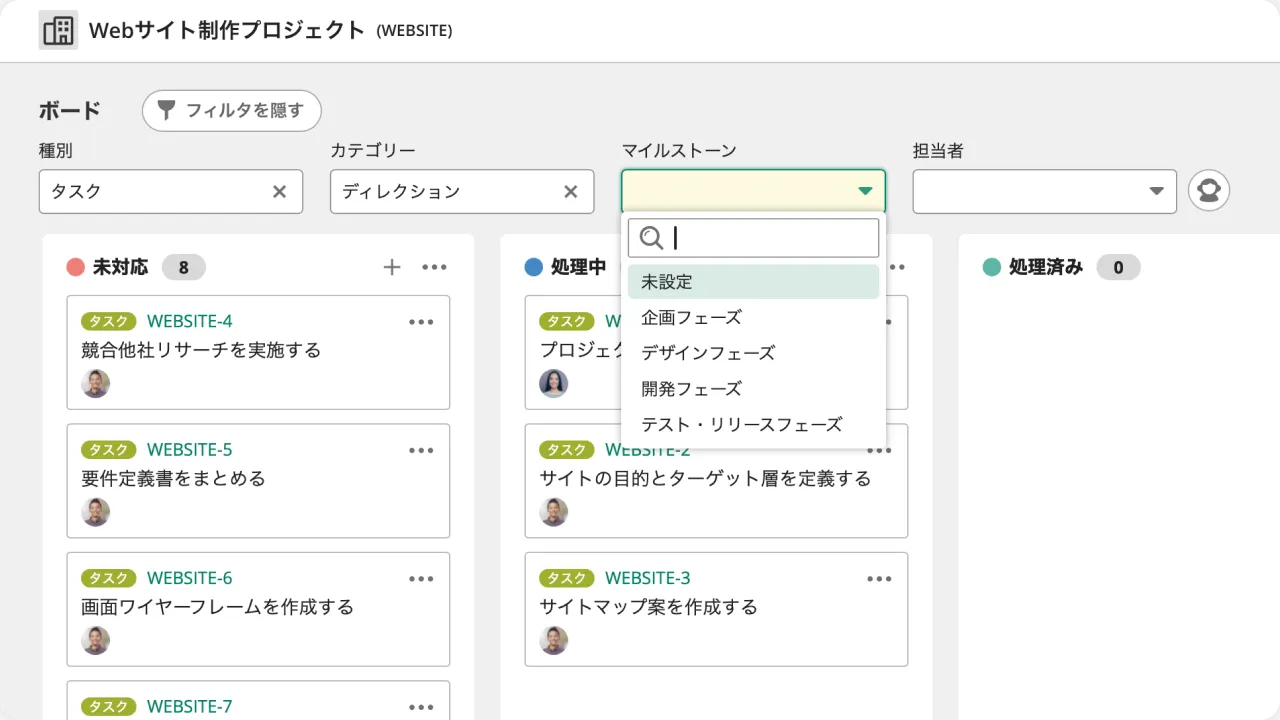This screenshot has height=720, width=1280.
Task: Open WEBSITE-3 card options menu
Action: click(x=879, y=579)
